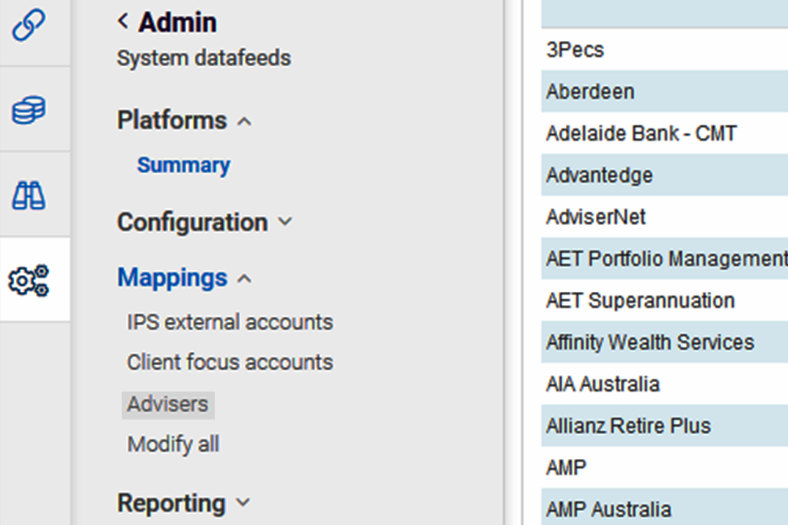The width and height of the screenshot is (788, 525).
Task: Click the System datafeeds subtitle
Action: click(204, 58)
